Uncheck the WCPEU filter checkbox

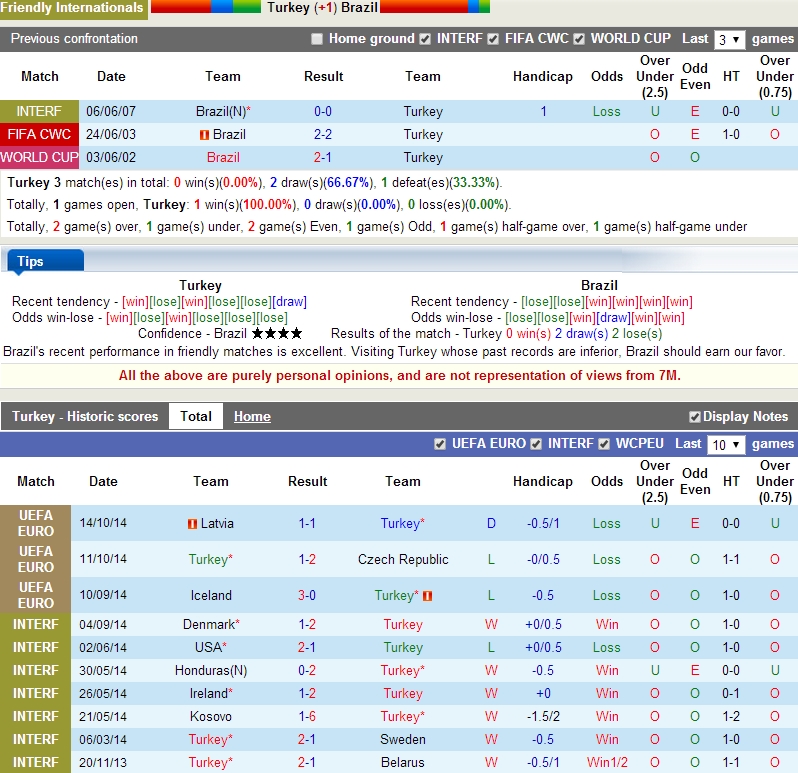tap(604, 444)
